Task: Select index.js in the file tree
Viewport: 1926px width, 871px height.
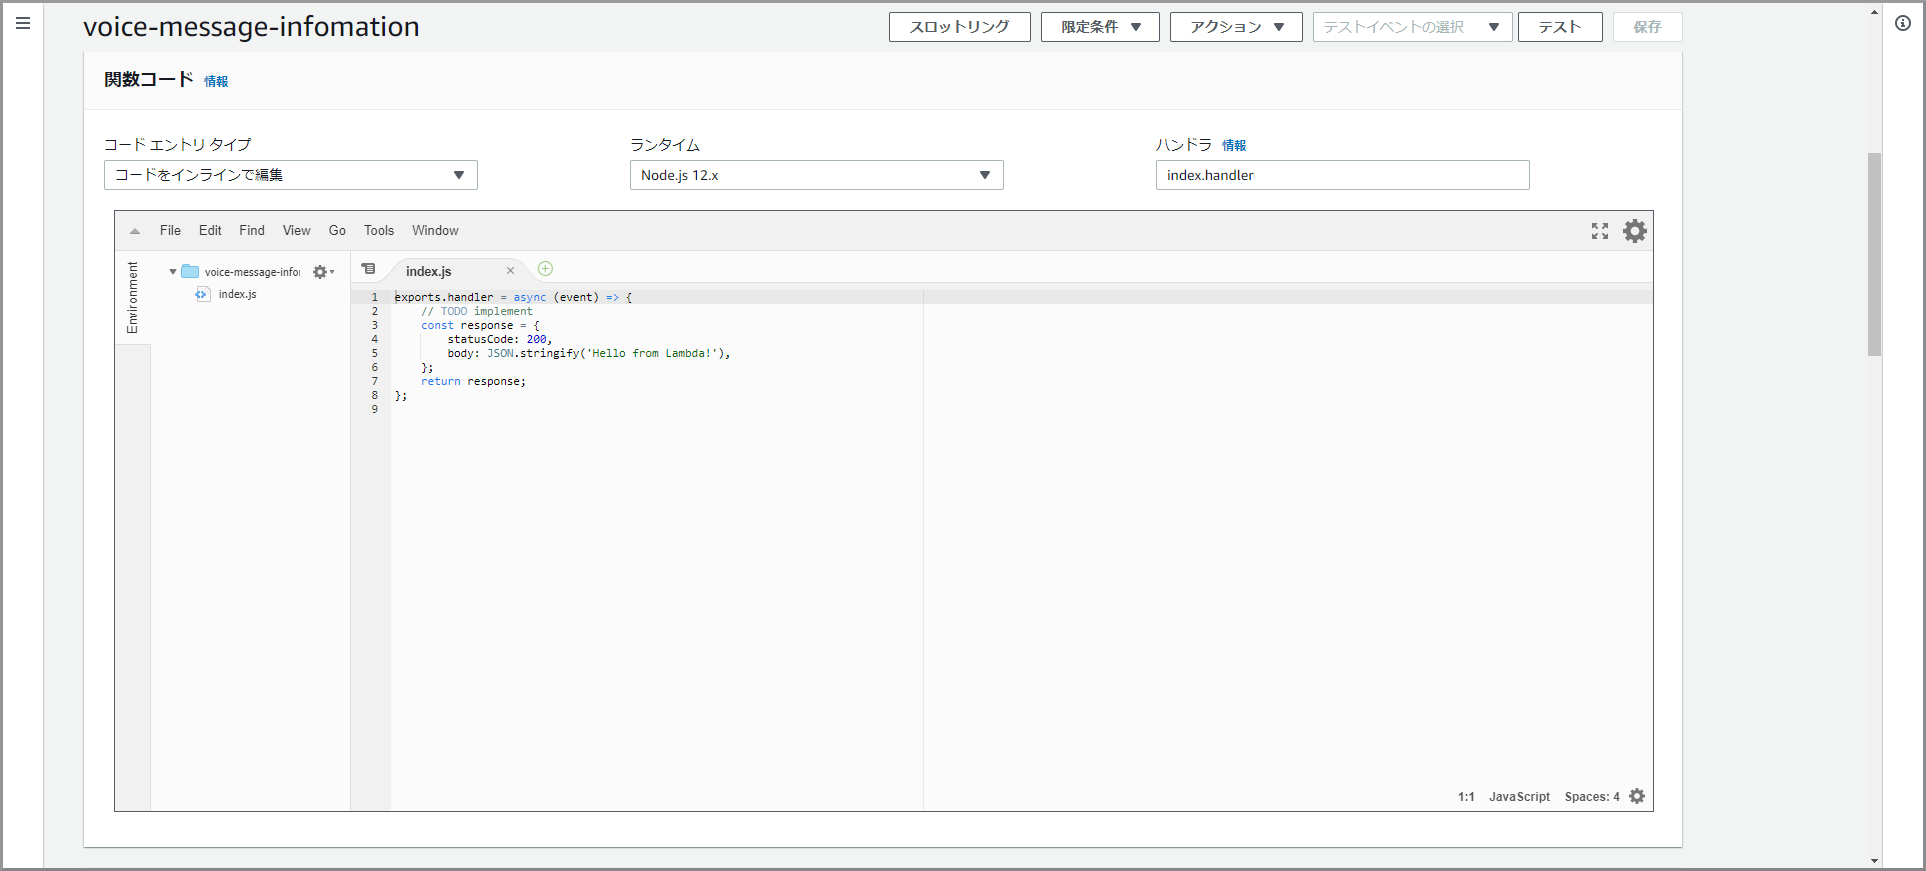Action: pos(238,294)
